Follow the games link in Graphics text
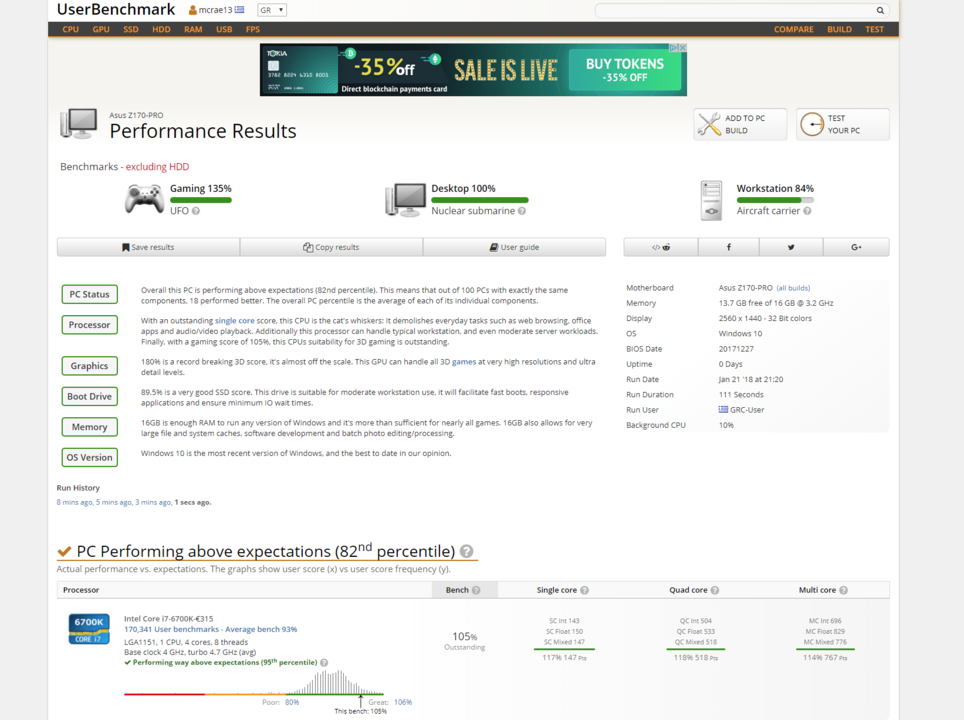The height and width of the screenshot is (720, 964). (464, 362)
